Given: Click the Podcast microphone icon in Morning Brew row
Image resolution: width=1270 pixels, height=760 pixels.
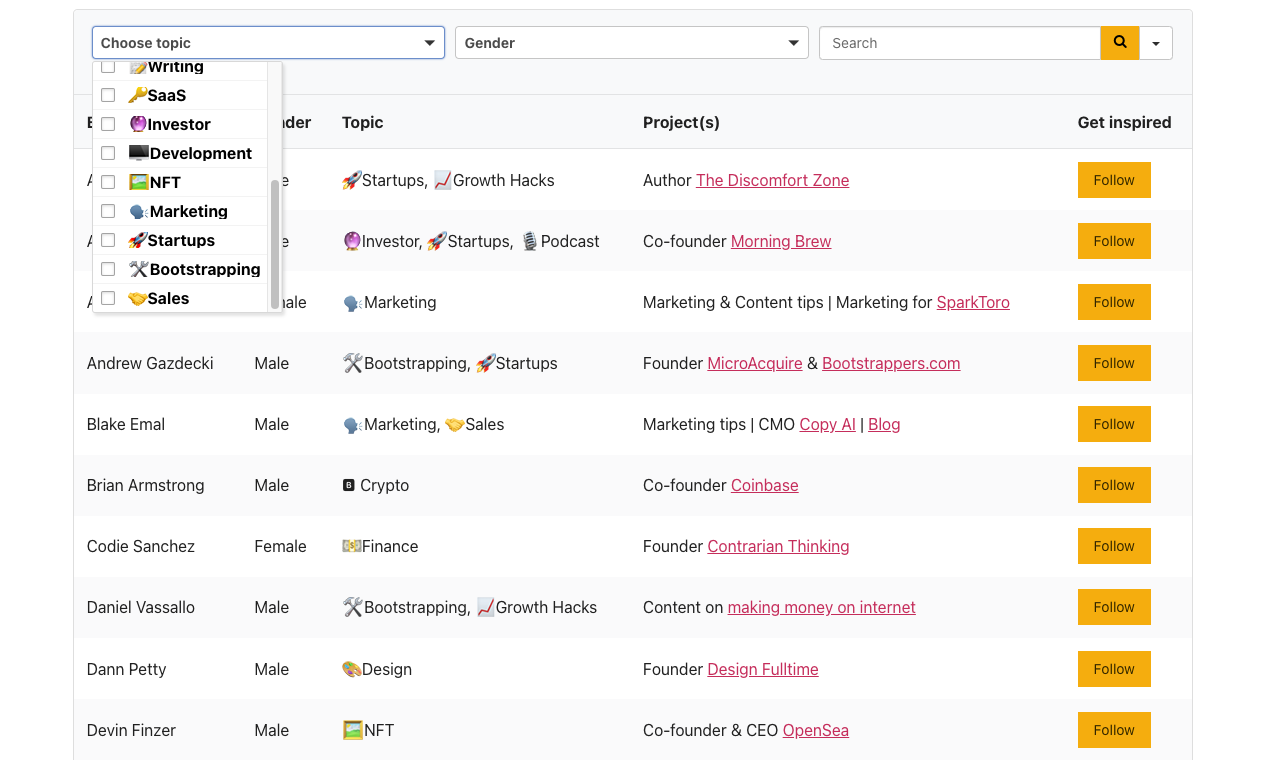Looking at the screenshot, I should [x=530, y=241].
